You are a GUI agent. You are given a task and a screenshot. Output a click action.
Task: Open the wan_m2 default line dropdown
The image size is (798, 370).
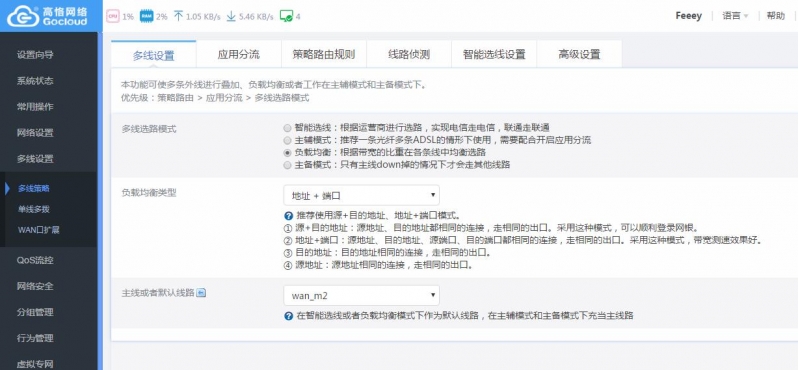(361, 295)
